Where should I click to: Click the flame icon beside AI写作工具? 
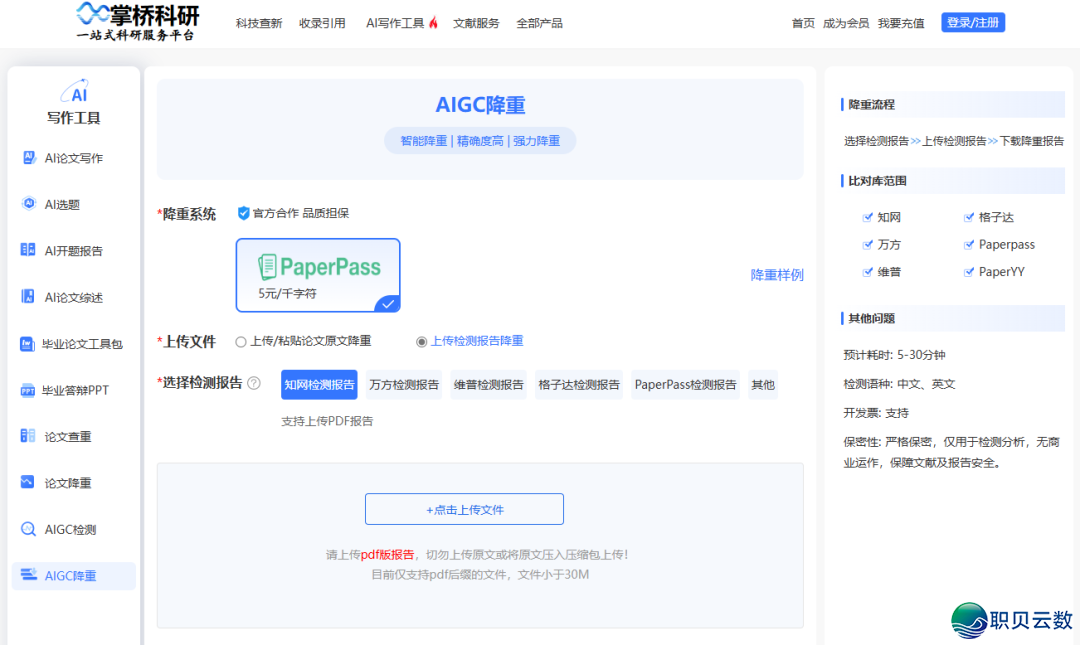click(433, 23)
